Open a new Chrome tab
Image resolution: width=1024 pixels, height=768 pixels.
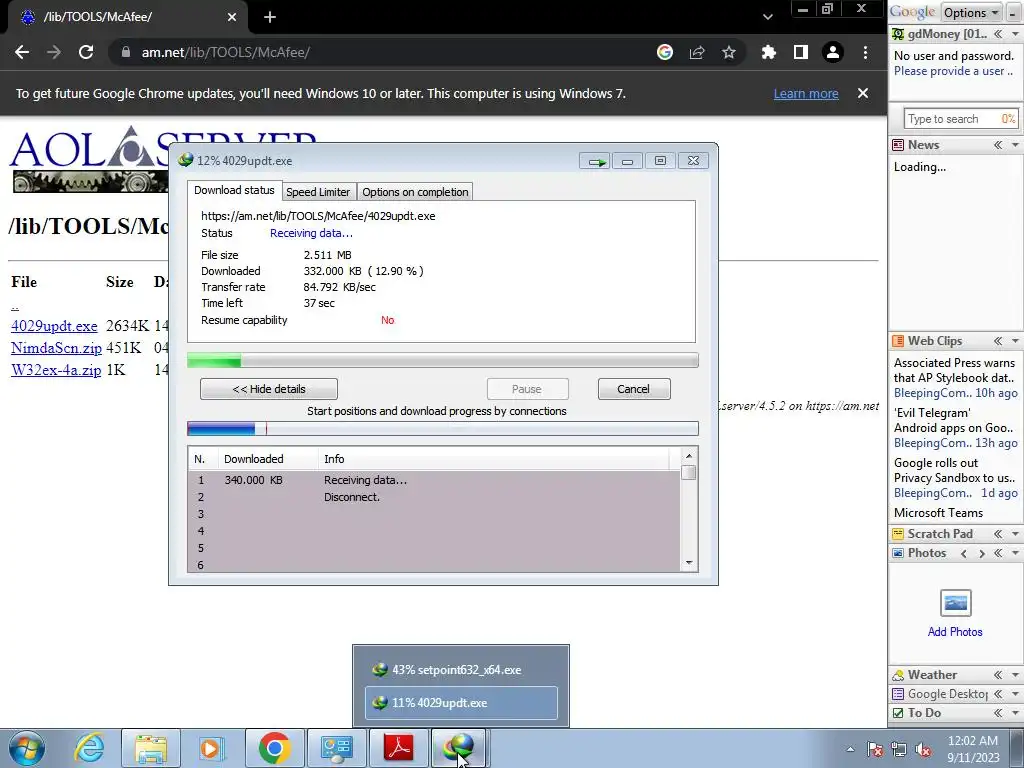tap(270, 17)
